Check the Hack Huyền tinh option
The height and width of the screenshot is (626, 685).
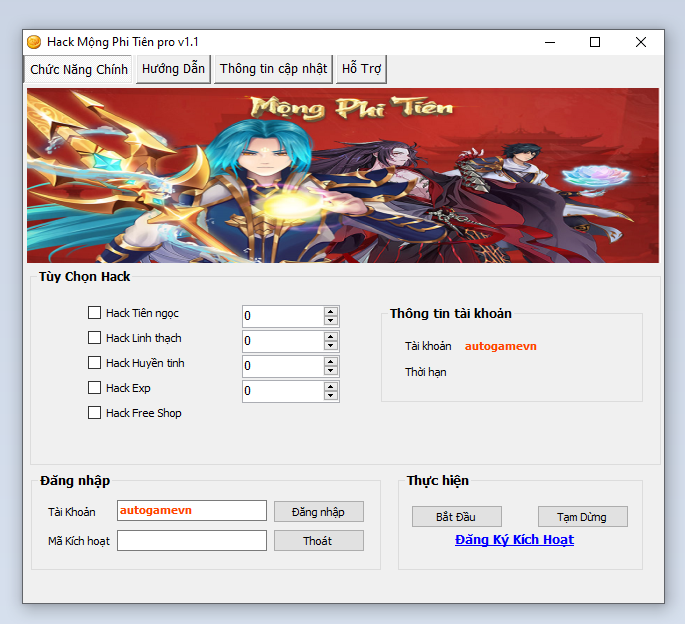[95, 363]
